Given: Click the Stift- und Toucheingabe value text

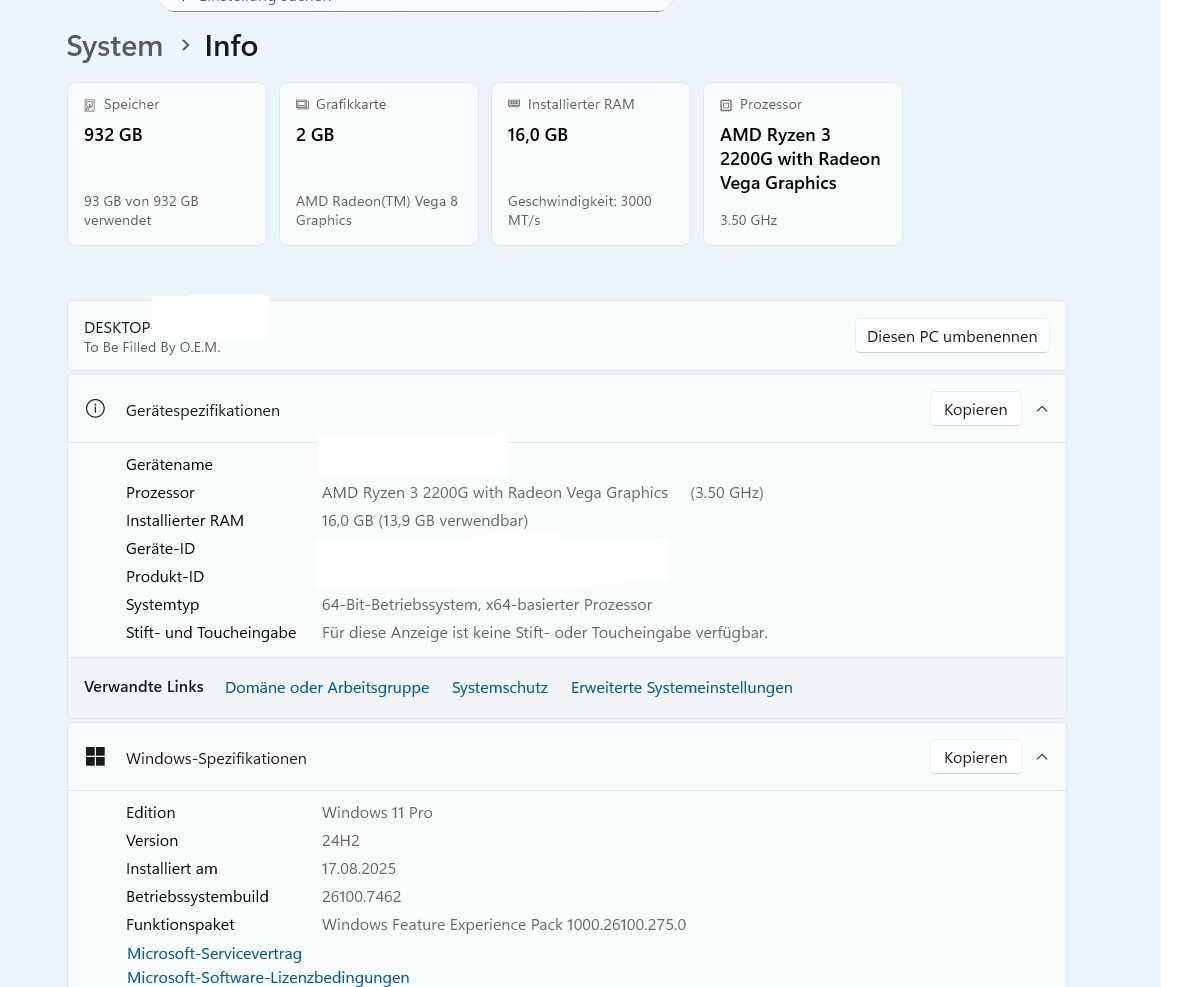Looking at the screenshot, I should pos(545,633).
